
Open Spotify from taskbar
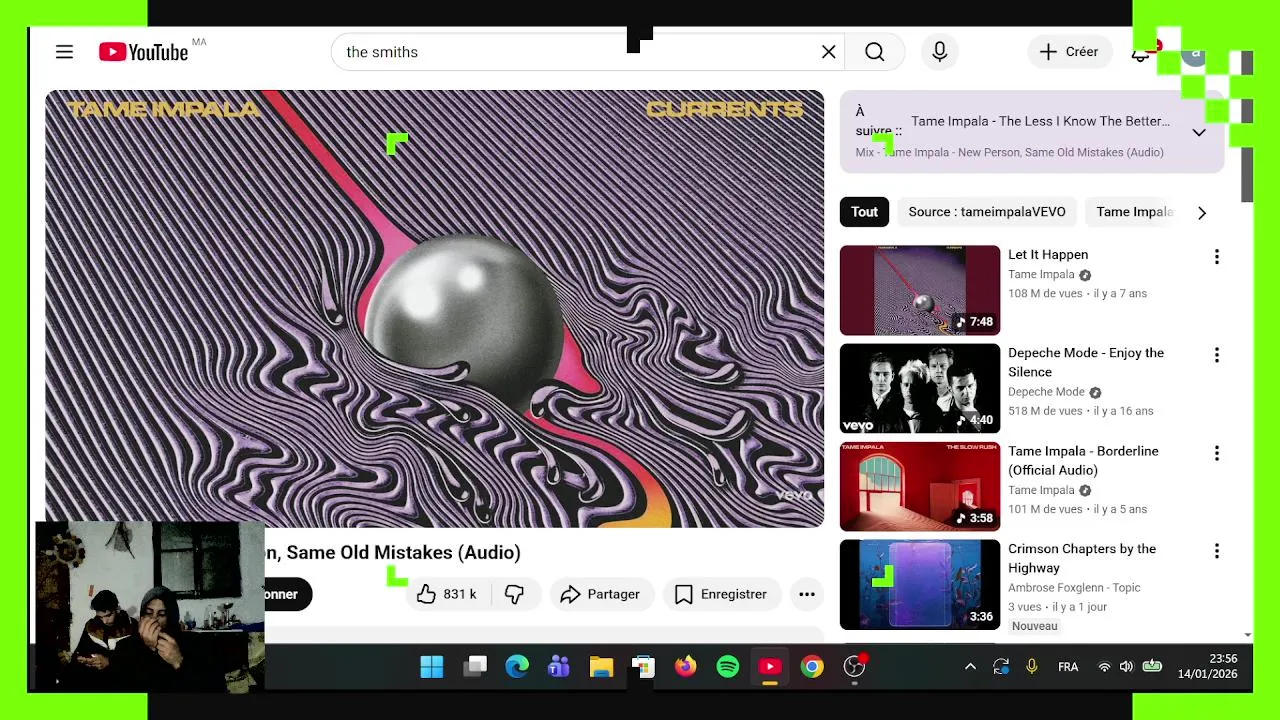728,667
